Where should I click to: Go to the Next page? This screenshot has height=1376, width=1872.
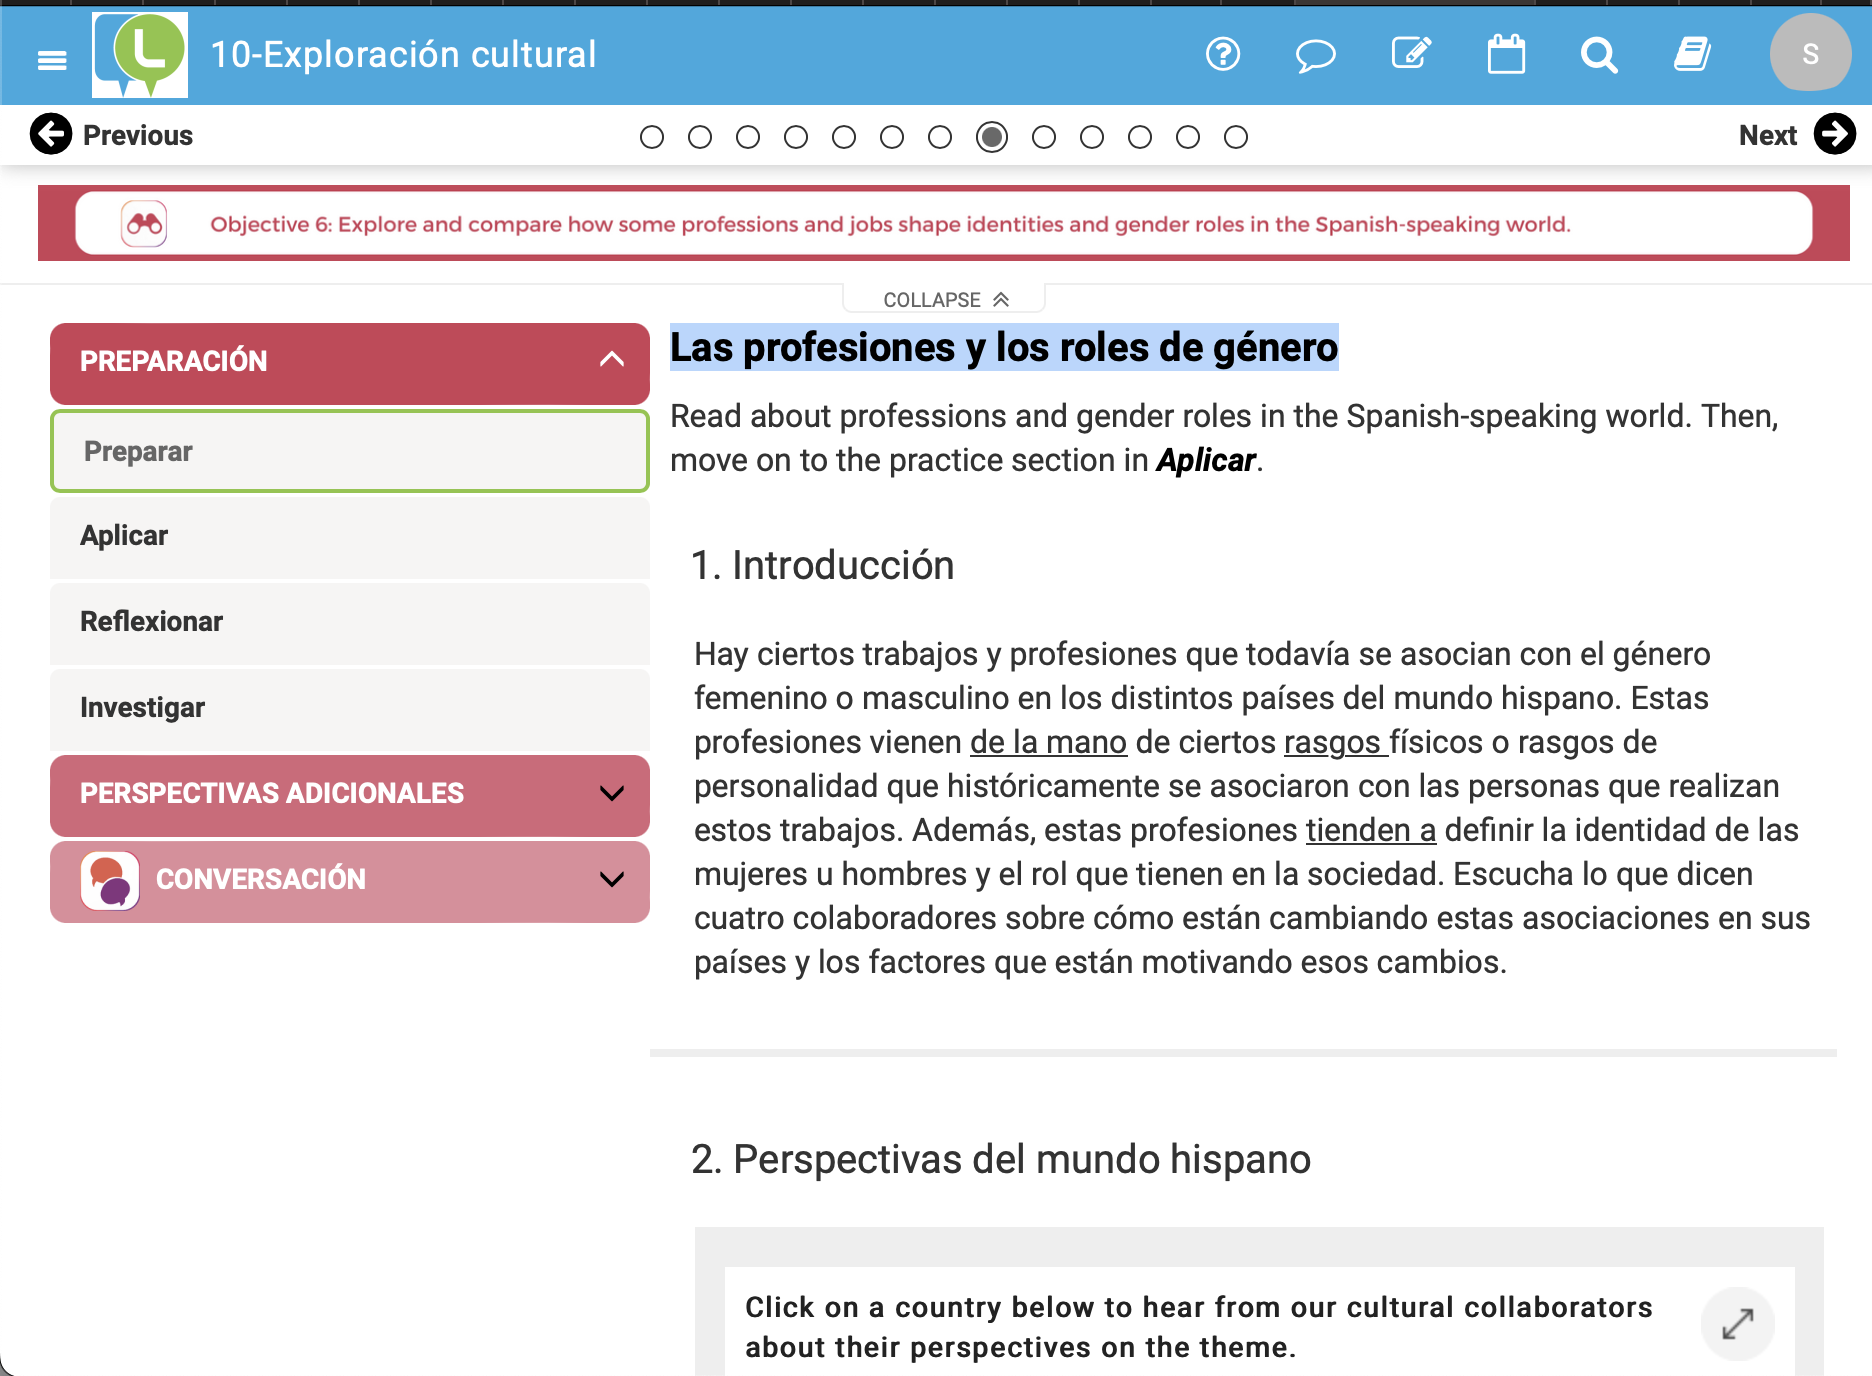[x=1796, y=135]
